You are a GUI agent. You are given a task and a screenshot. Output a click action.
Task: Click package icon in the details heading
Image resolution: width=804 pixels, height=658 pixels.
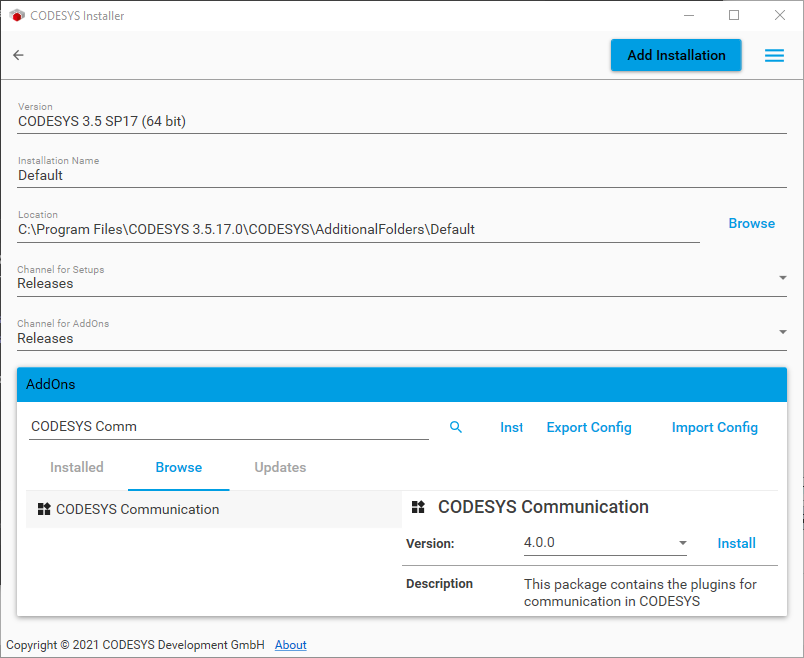pyautogui.click(x=418, y=508)
